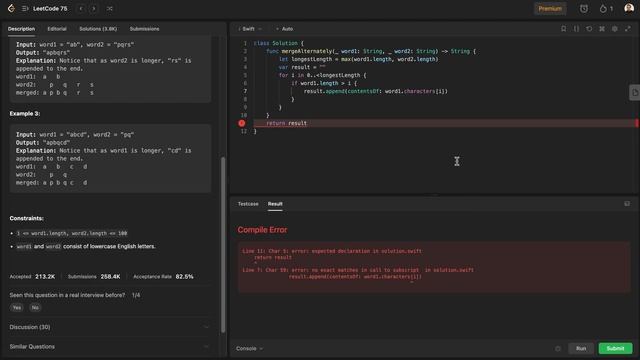640x360 pixels.
Task: Open the problem list menu icon
Action: [25, 8]
